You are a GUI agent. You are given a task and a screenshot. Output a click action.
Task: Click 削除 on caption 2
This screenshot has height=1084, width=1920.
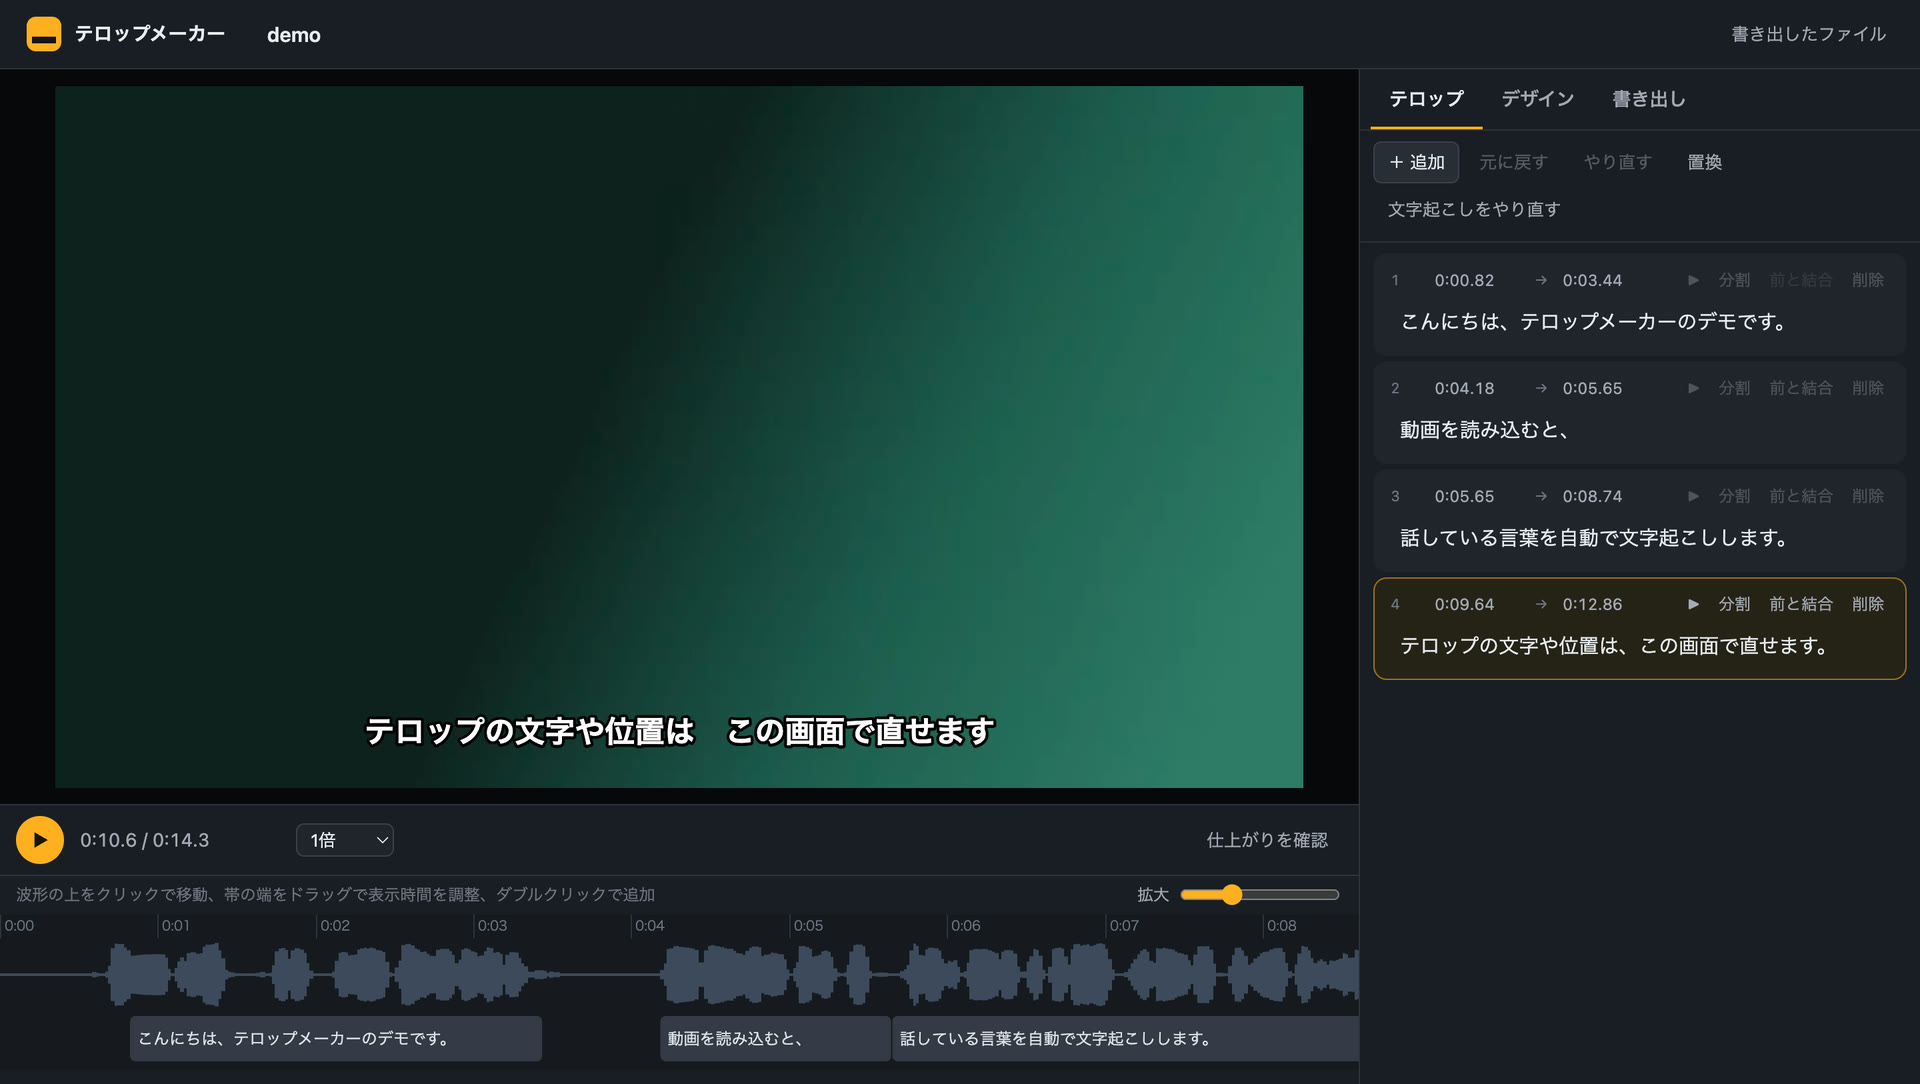point(1867,388)
